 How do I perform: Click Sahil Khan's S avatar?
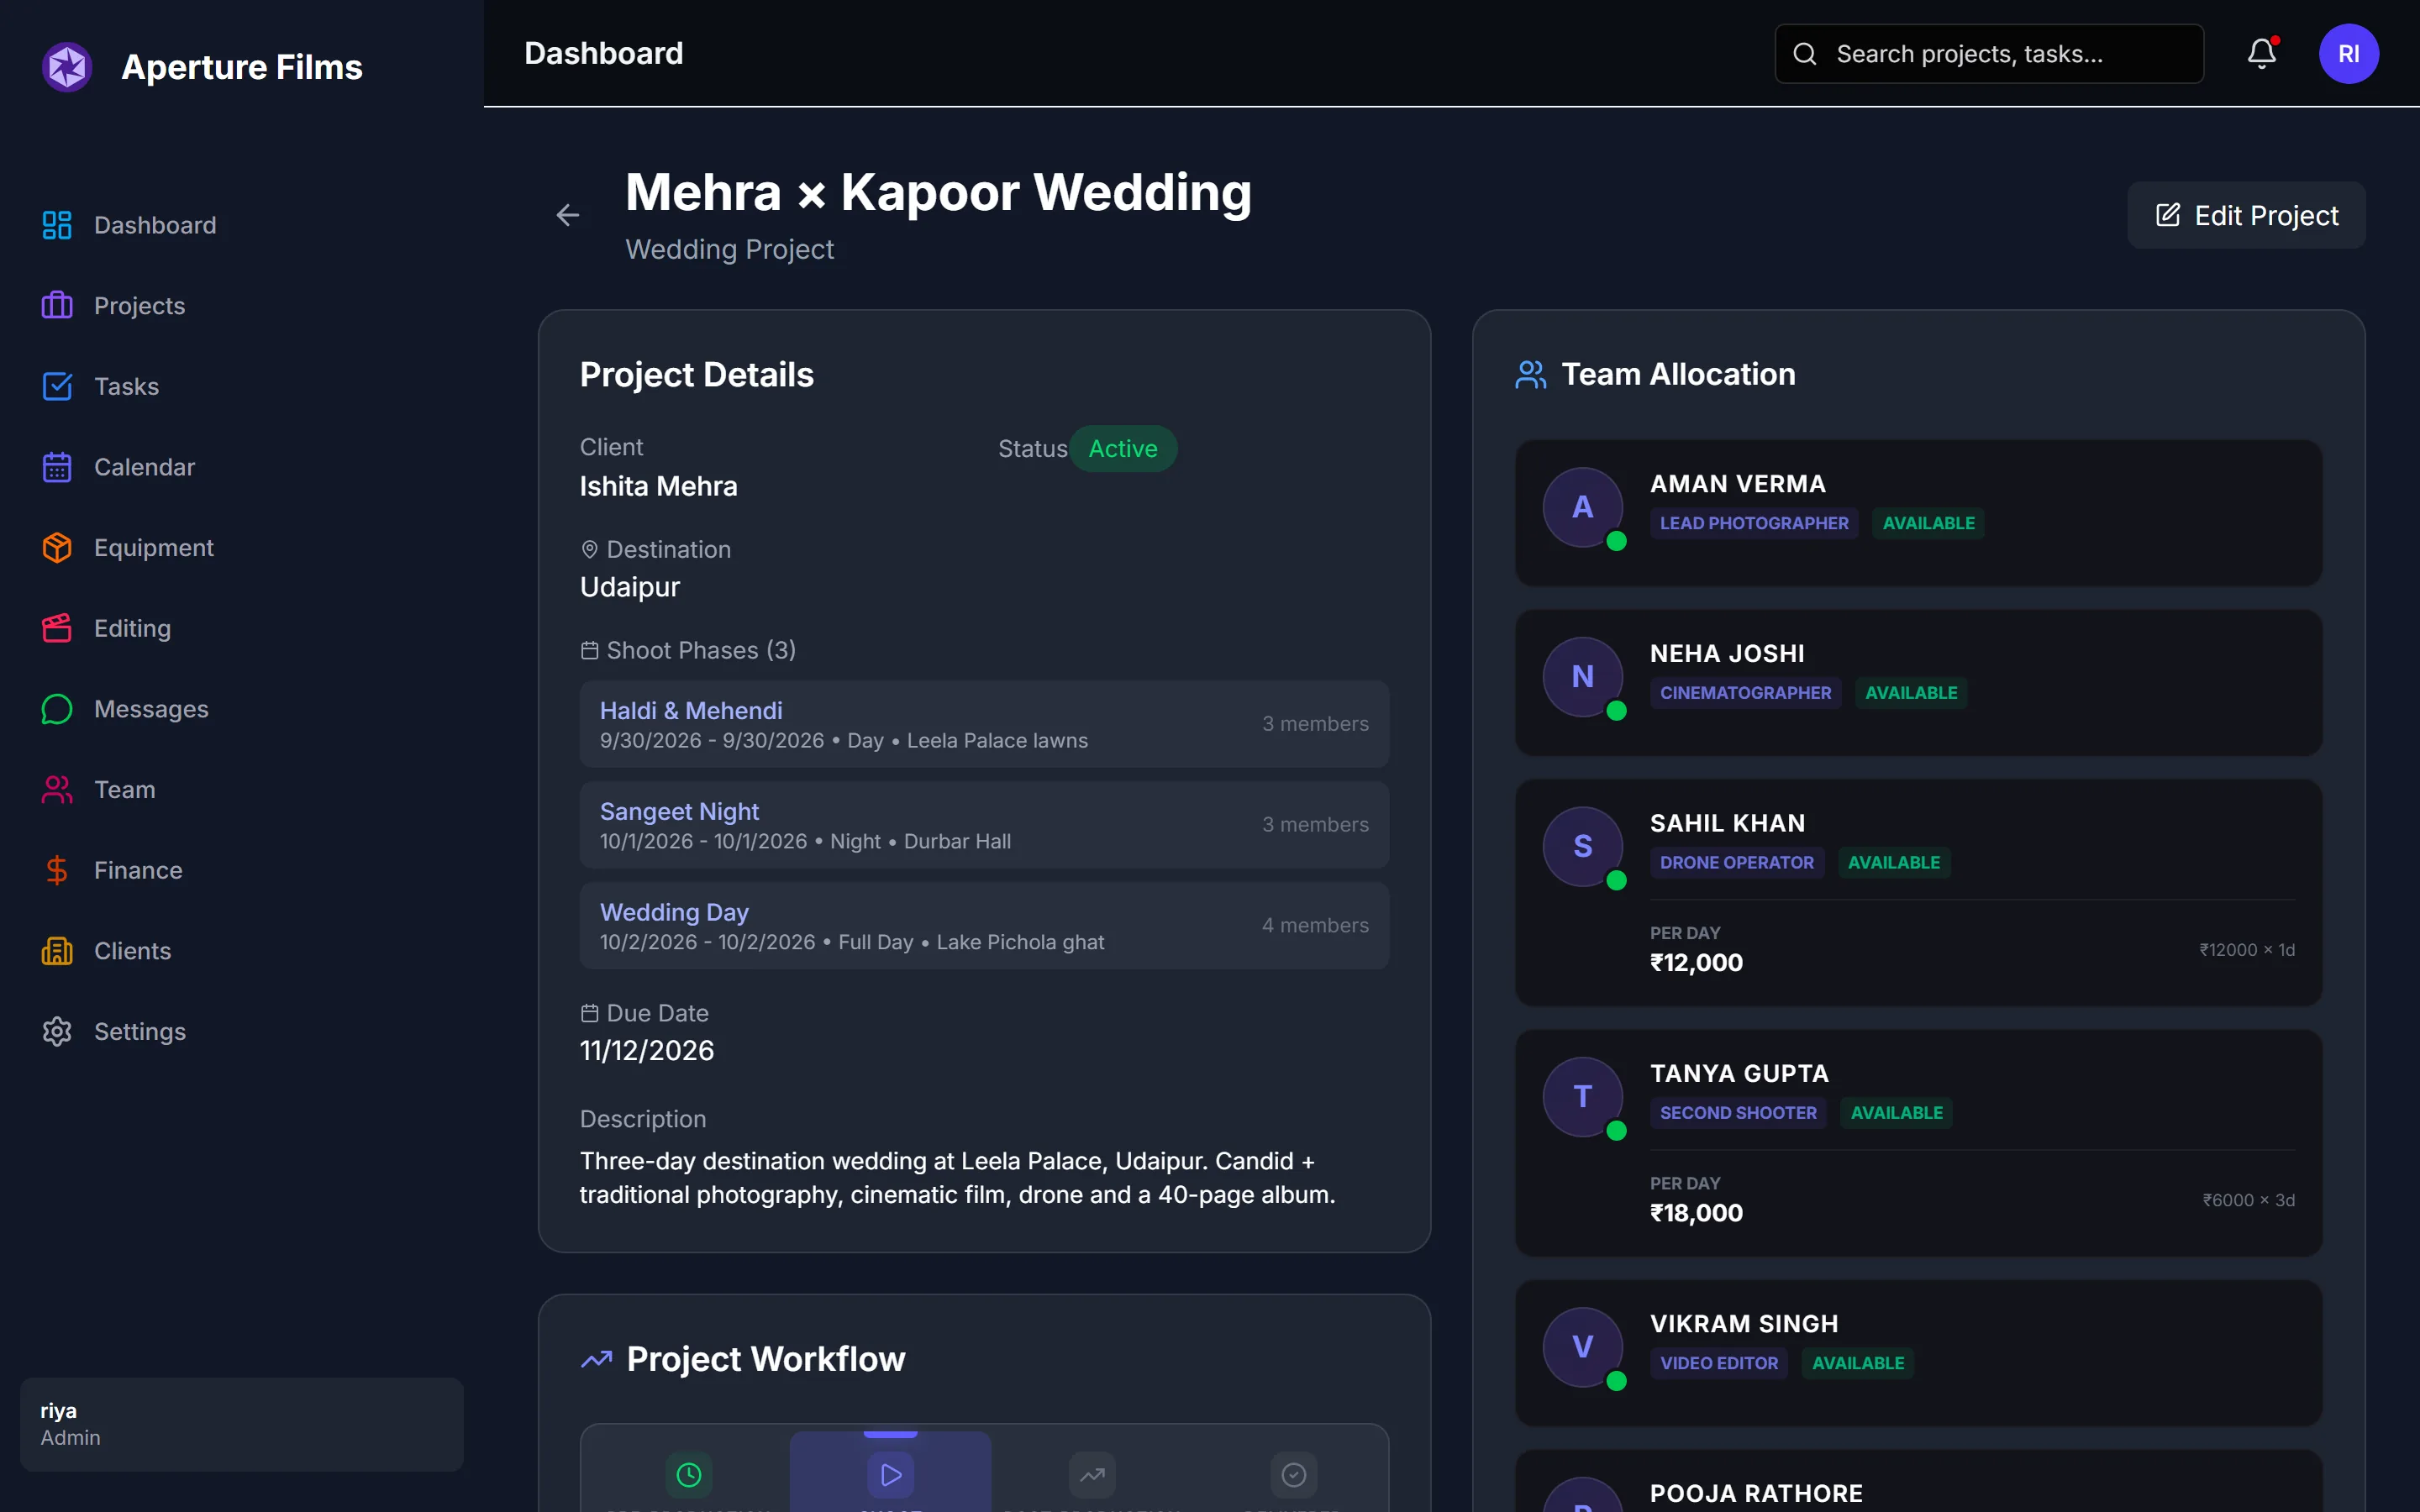tap(1582, 847)
